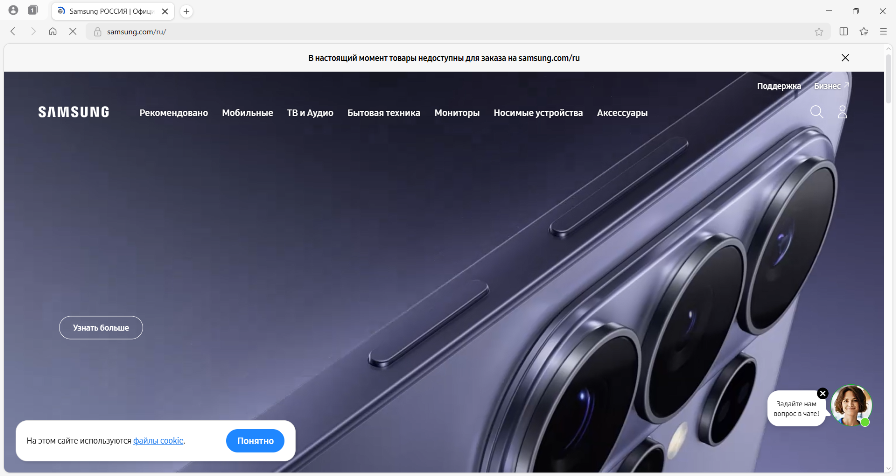The width and height of the screenshot is (896, 476).
Task: Add this page to favorites star
Action: [819, 32]
